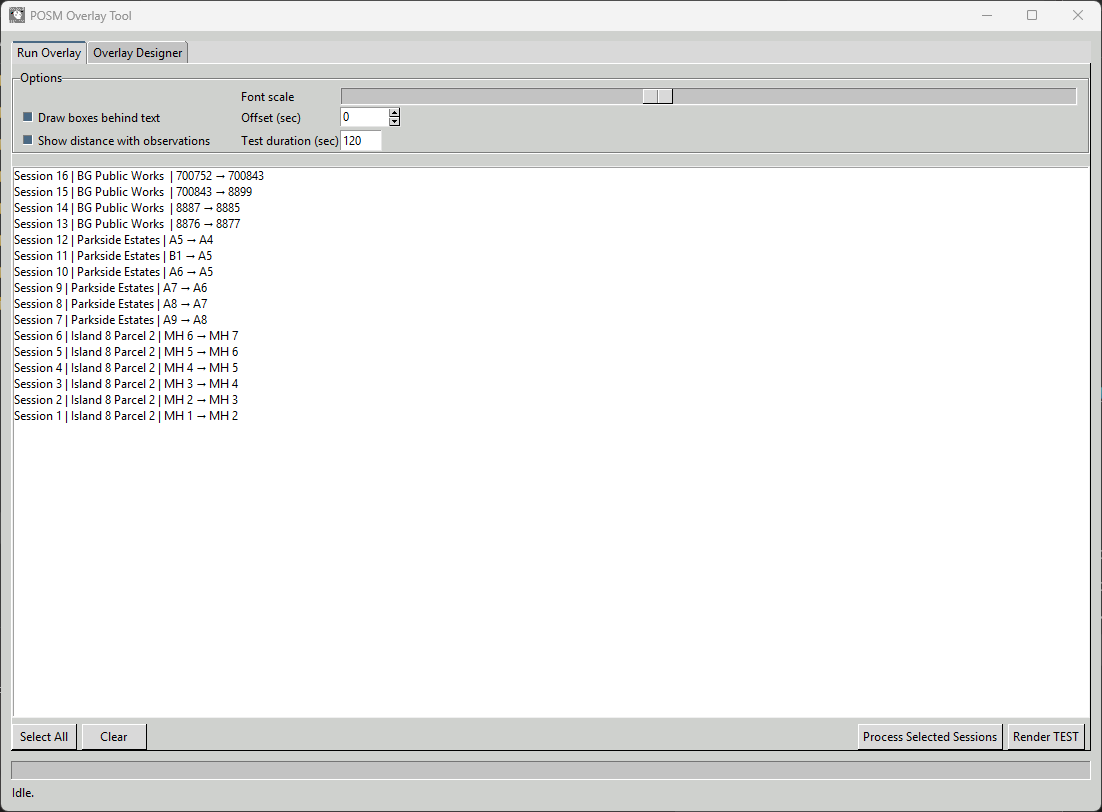
Task: Switch to the Overlay Designer tab
Action: [x=138, y=53]
